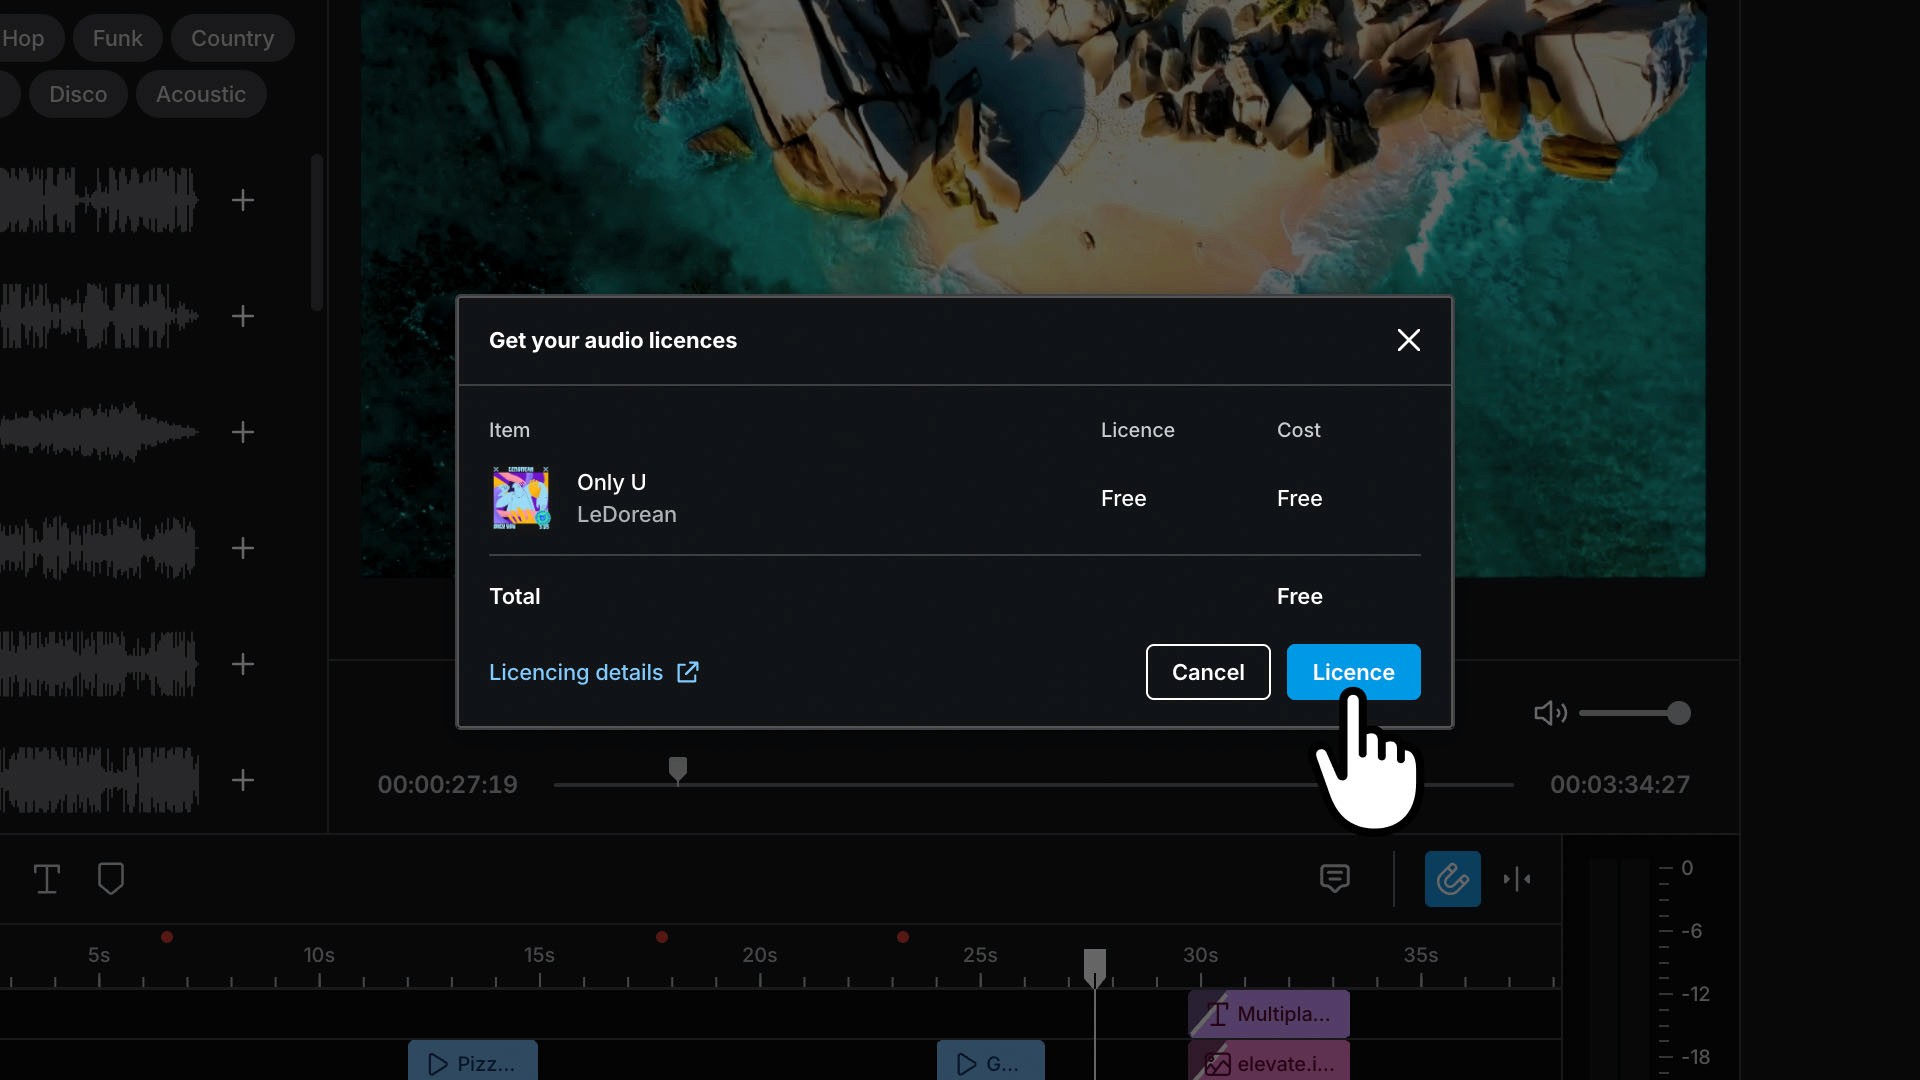
Task: Add the first audio track with plus
Action: coord(243,200)
